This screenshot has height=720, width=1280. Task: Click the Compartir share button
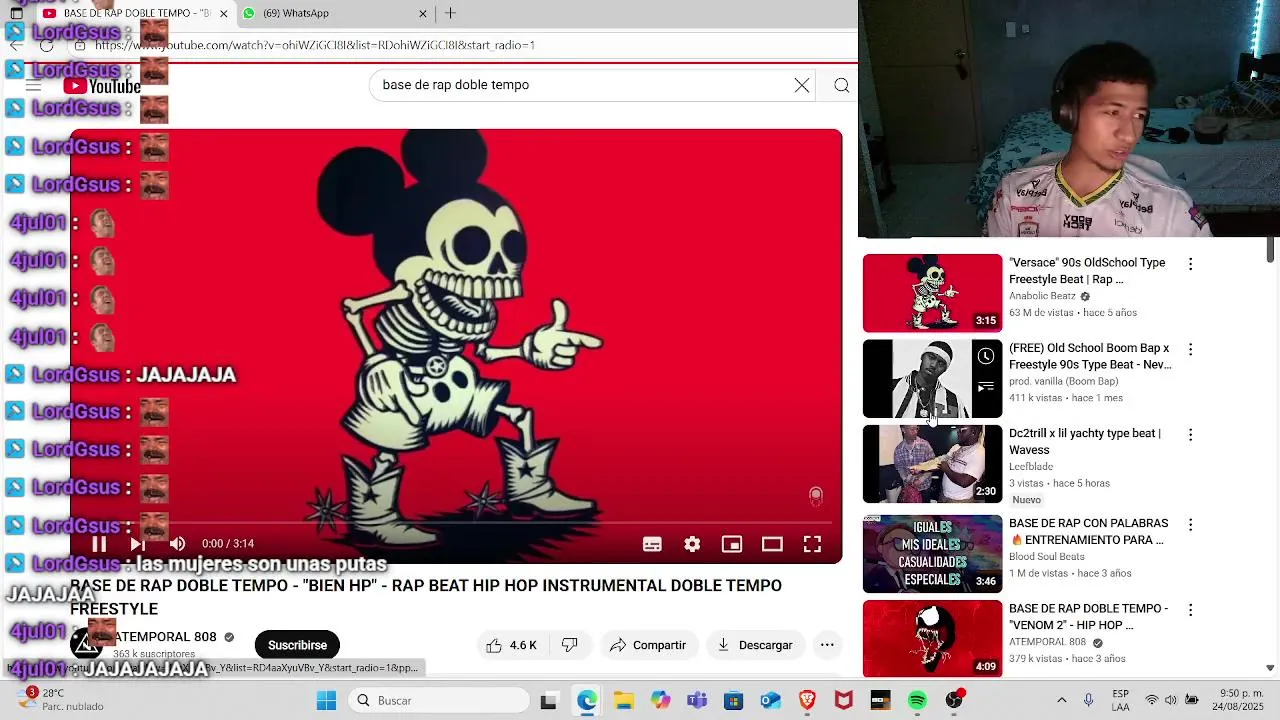[647, 645]
